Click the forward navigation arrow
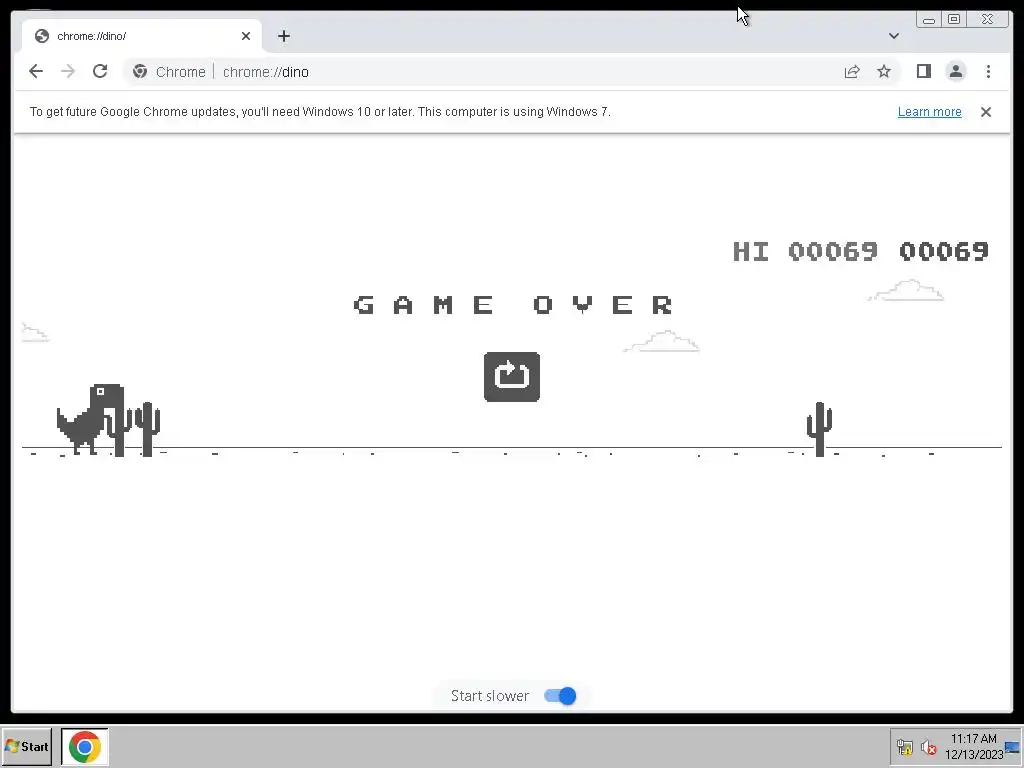Screen dimensions: 1024x768 (68, 71)
